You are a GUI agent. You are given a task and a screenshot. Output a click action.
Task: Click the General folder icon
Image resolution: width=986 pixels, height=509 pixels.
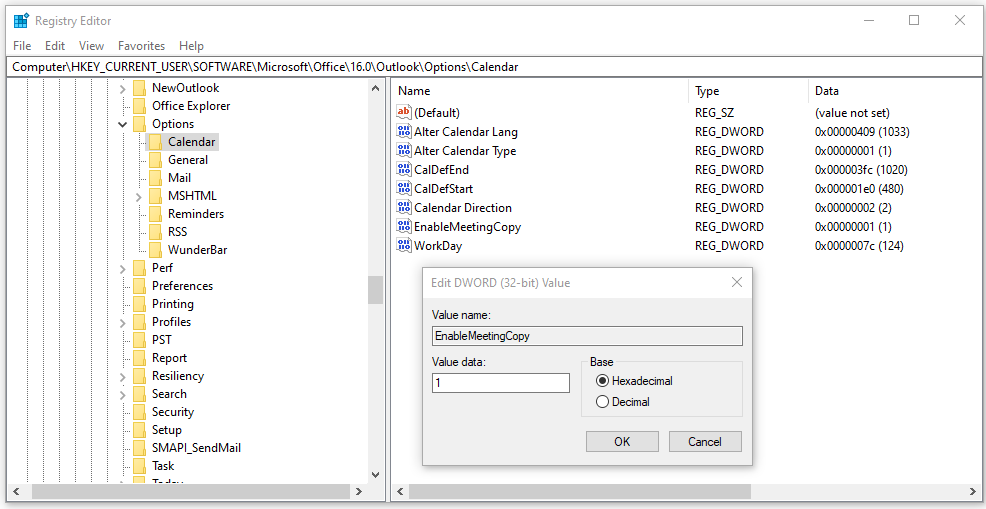point(155,160)
